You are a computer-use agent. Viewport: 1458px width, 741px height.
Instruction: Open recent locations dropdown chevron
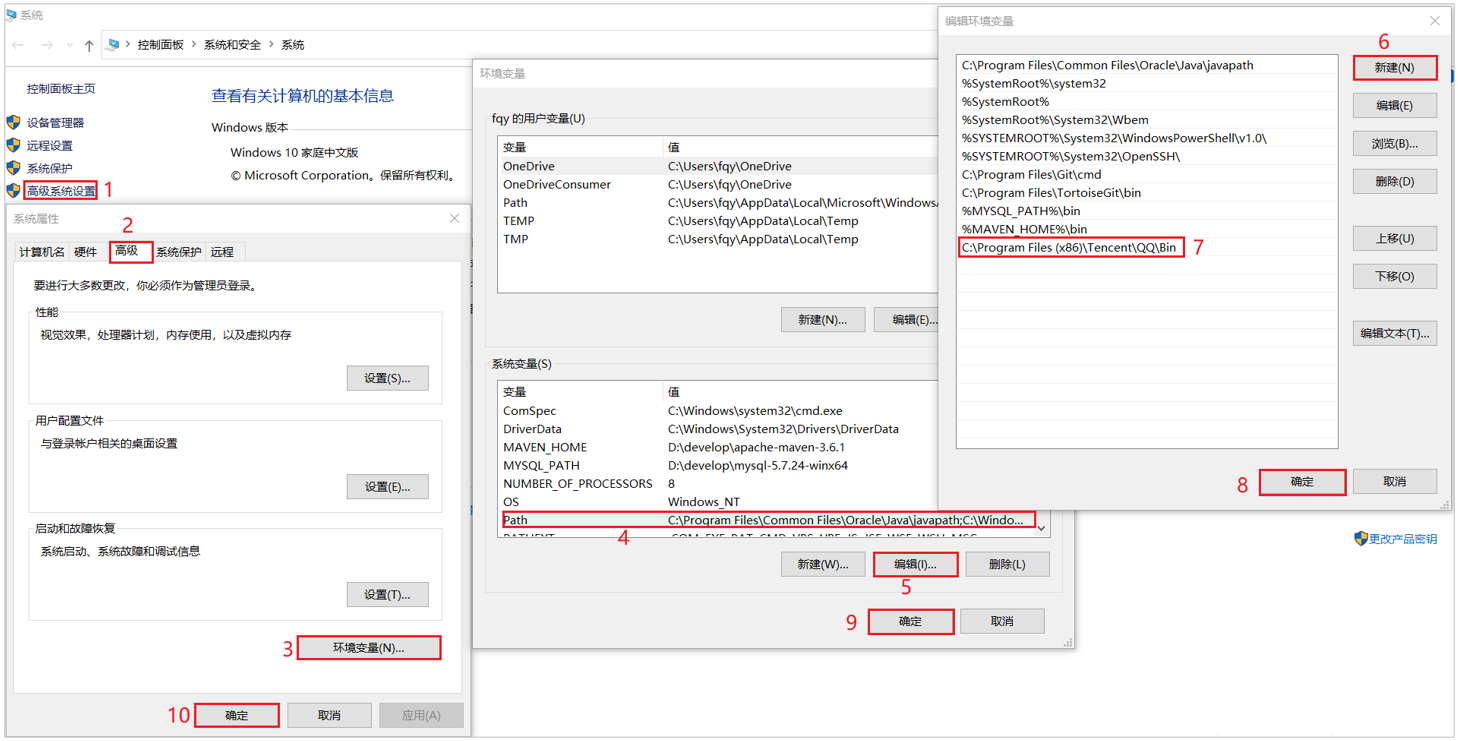click(x=69, y=45)
